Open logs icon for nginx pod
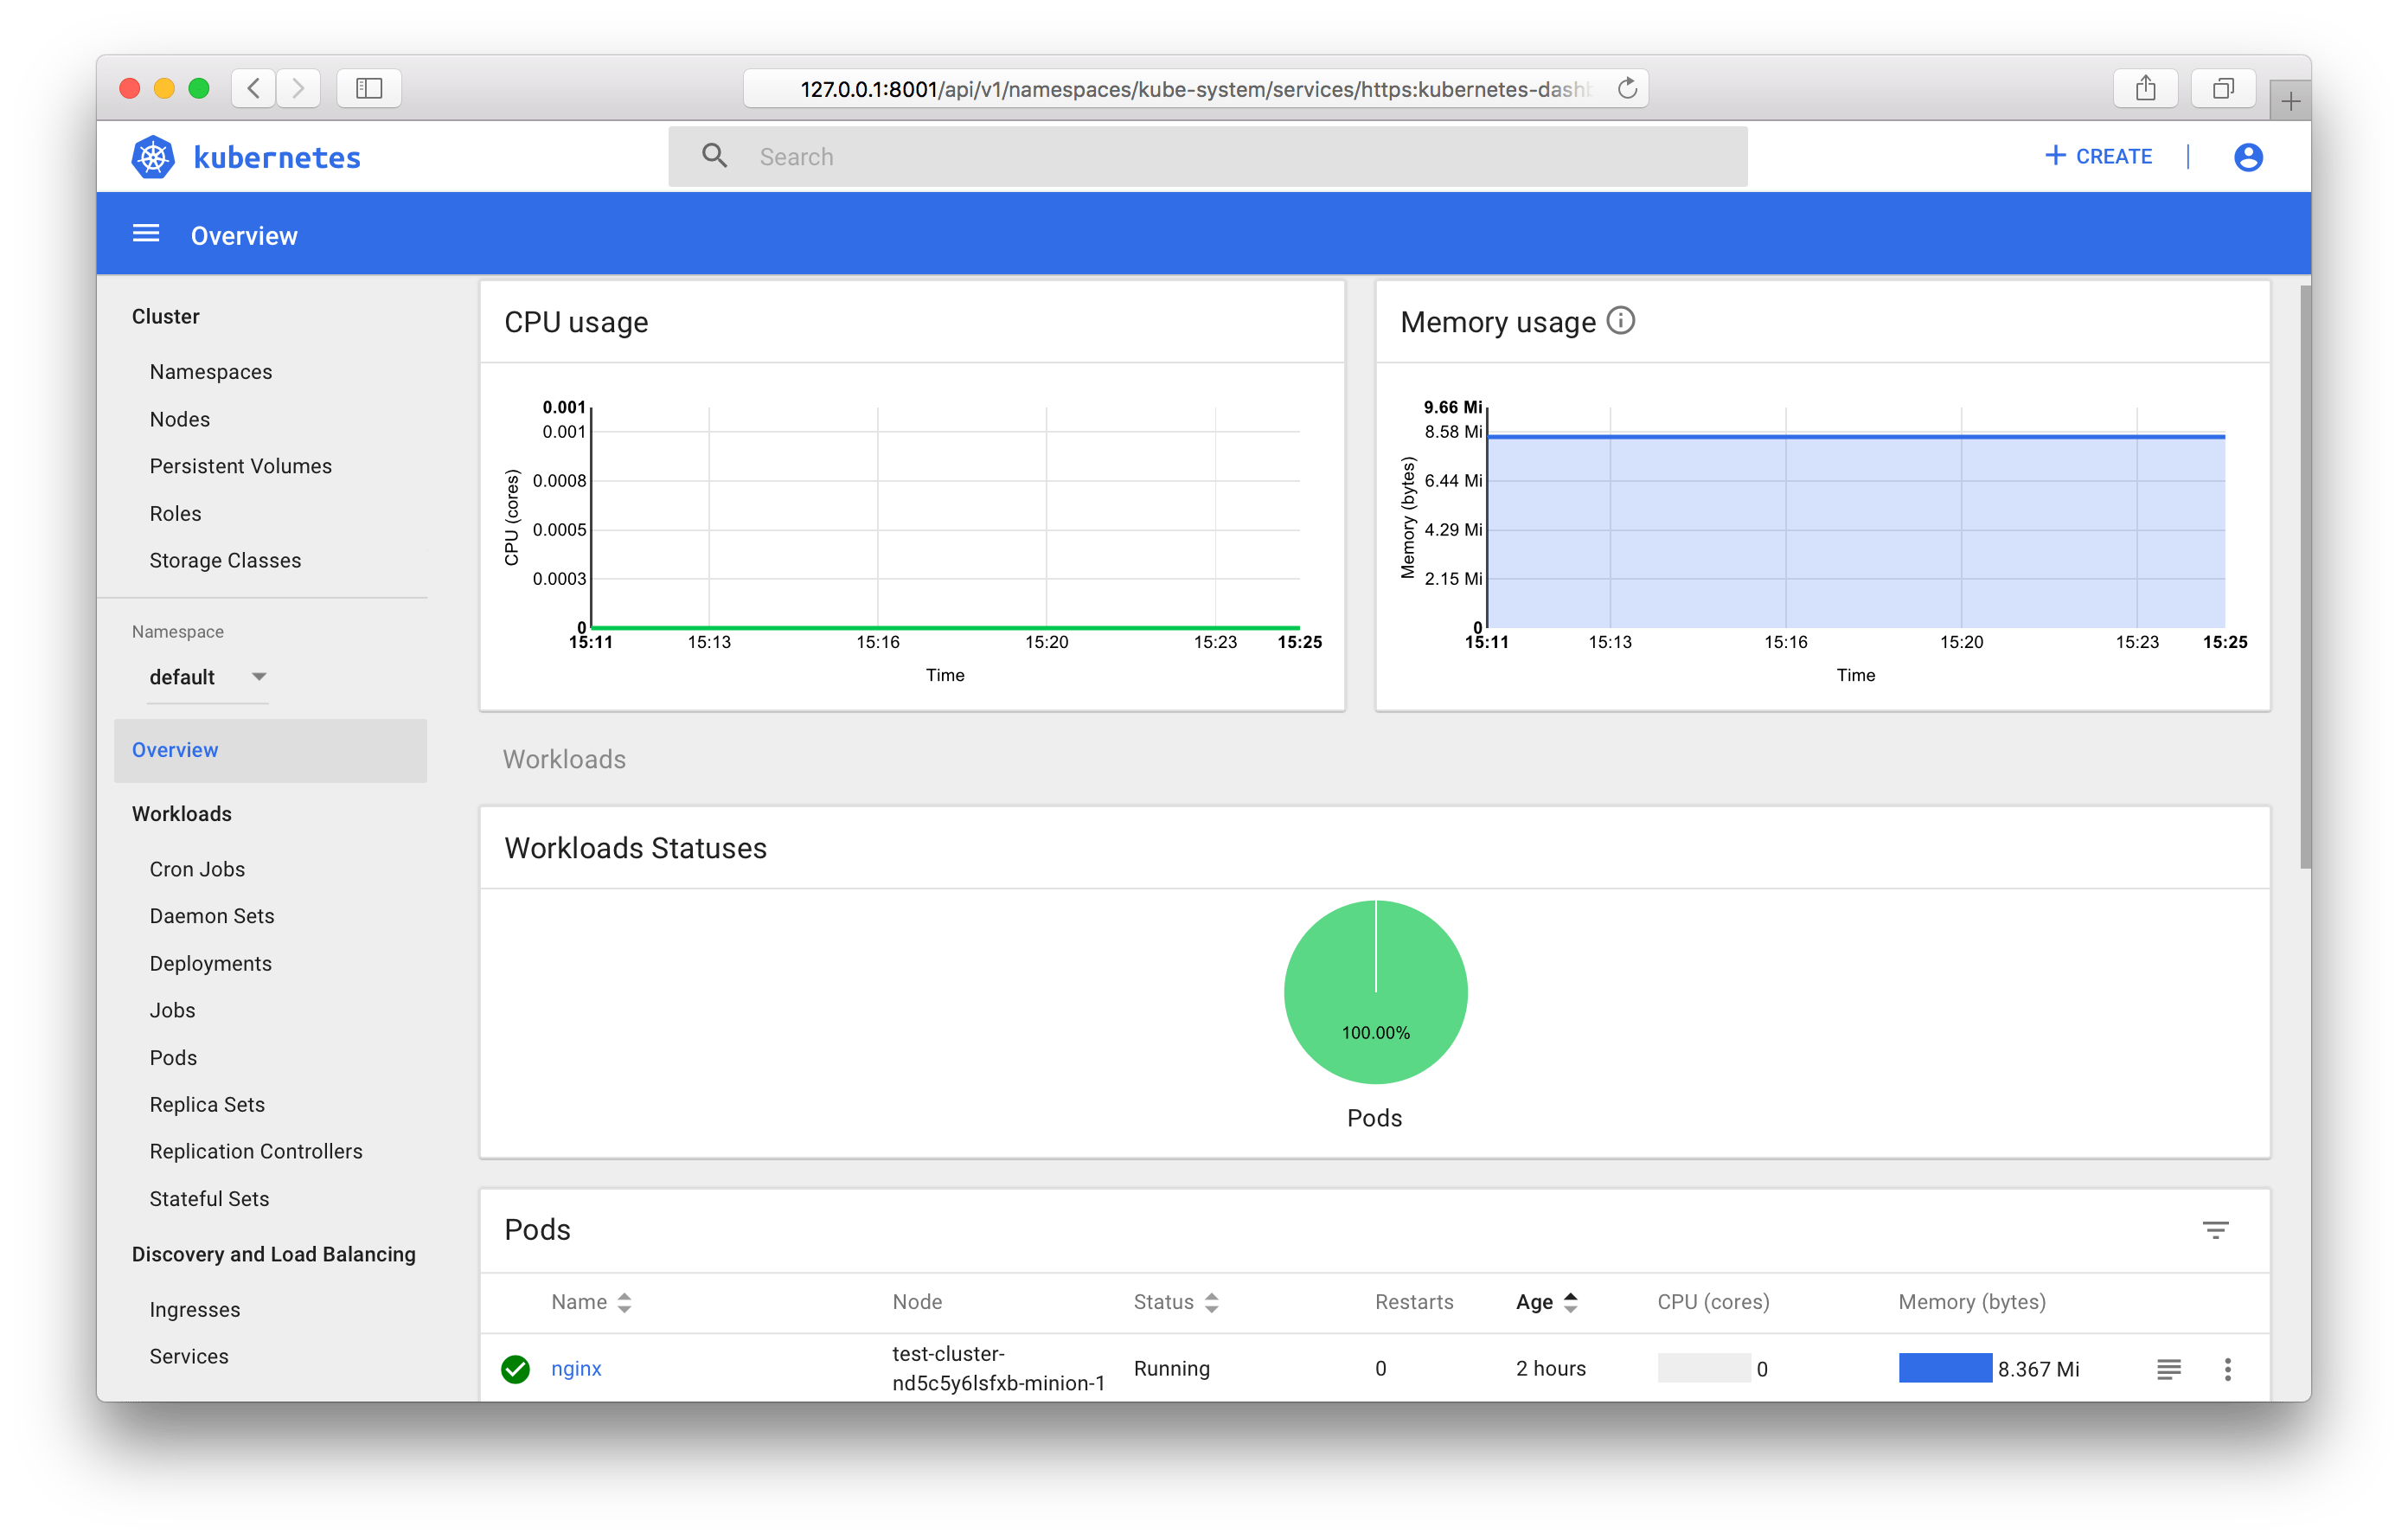Viewport: 2408px width, 1540px height. point(2168,1369)
